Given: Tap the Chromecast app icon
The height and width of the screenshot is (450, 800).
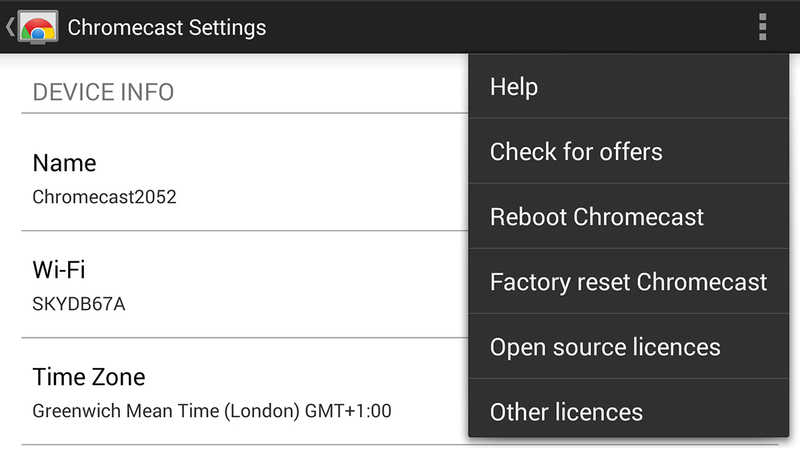Looking at the screenshot, I should 38,27.
